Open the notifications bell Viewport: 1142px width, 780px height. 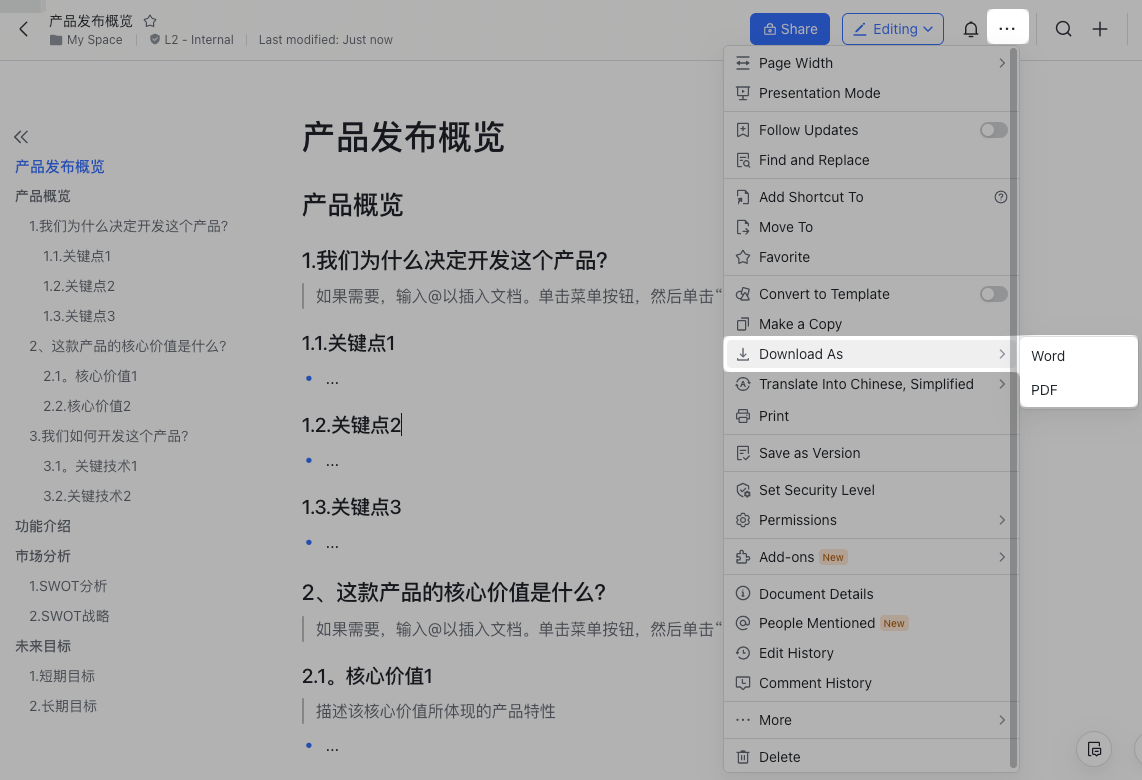coord(970,29)
